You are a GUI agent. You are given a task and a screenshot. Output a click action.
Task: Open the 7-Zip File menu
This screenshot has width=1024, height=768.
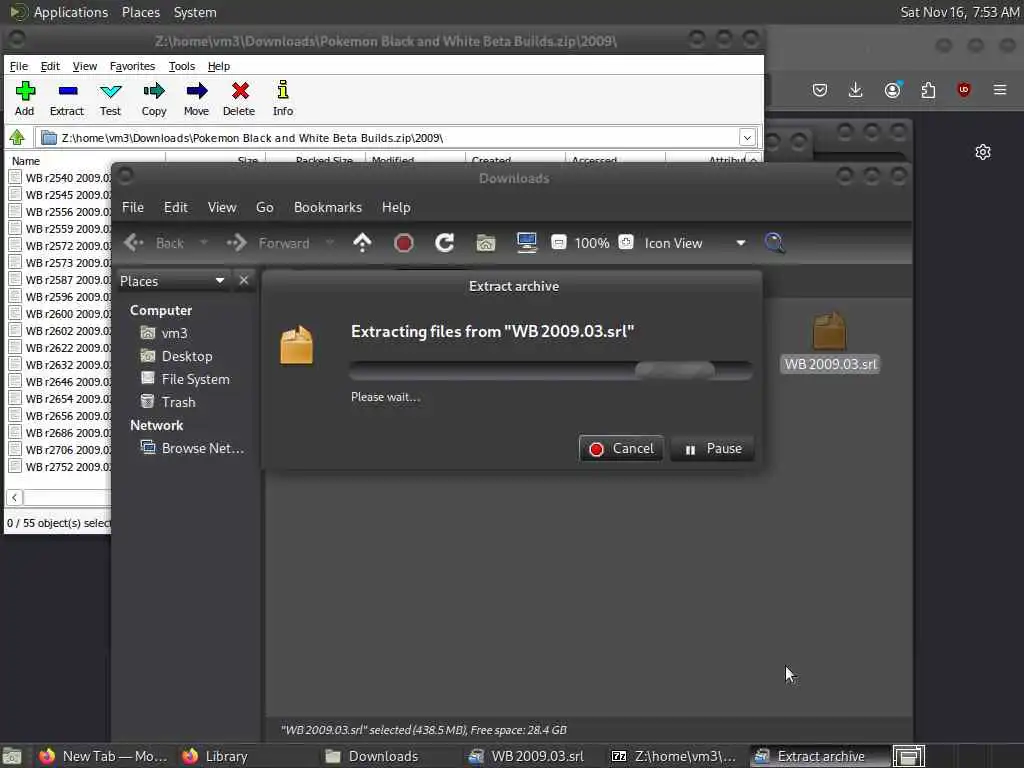point(19,66)
